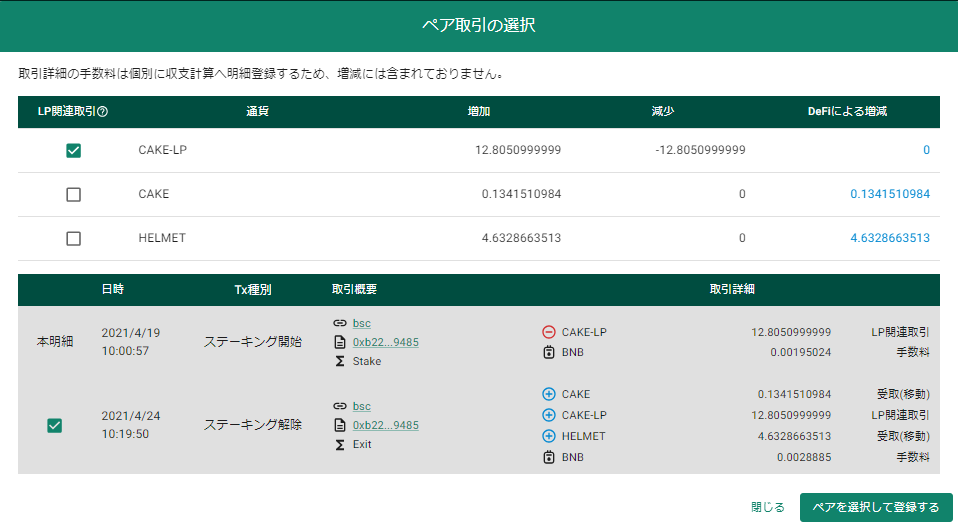
Task: Click the date 2021/4/19 10:00:57
Action: (131, 342)
